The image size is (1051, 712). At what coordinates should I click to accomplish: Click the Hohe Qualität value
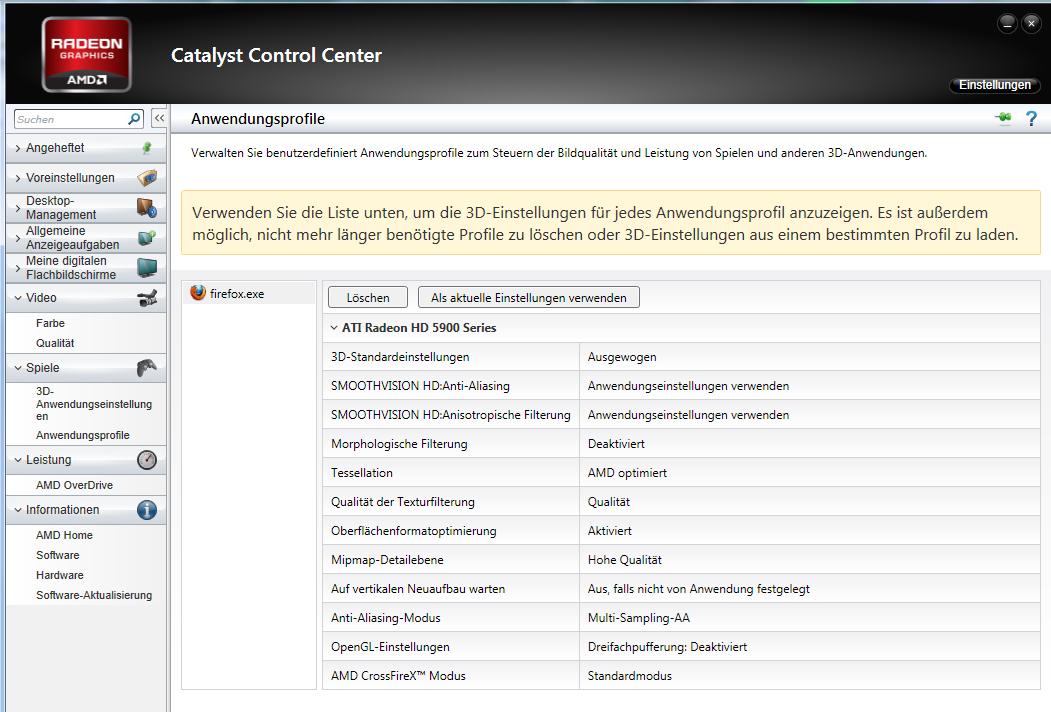click(625, 560)
